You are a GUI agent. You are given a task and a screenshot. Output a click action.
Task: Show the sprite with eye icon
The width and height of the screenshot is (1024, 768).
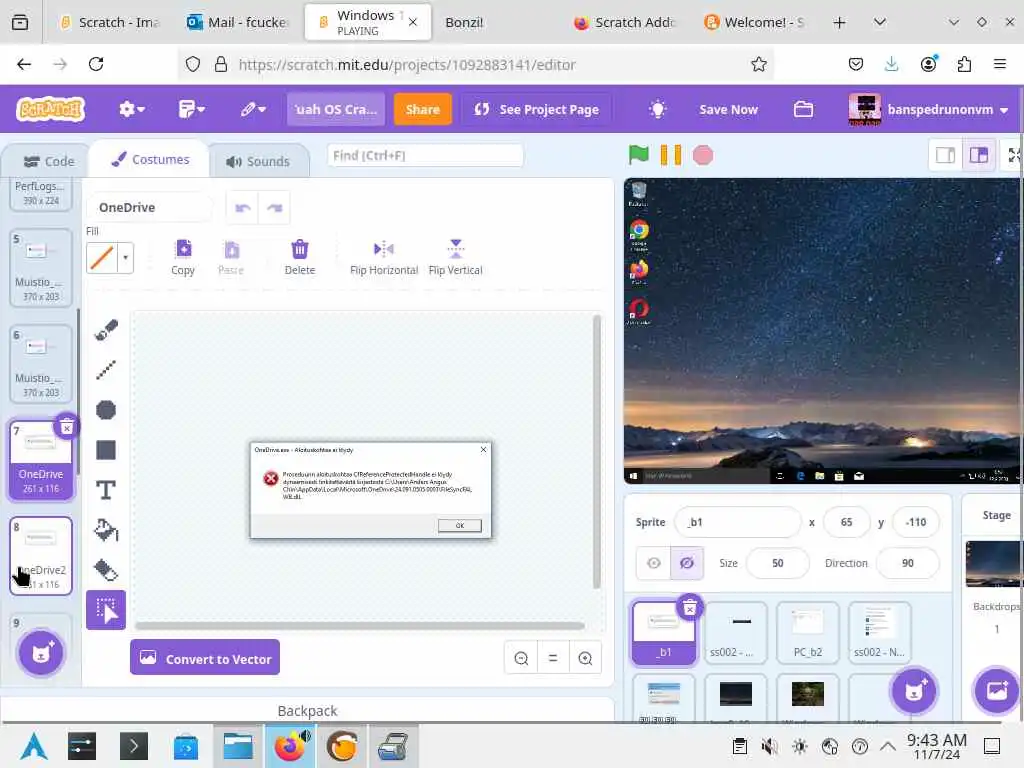(654, 563)
